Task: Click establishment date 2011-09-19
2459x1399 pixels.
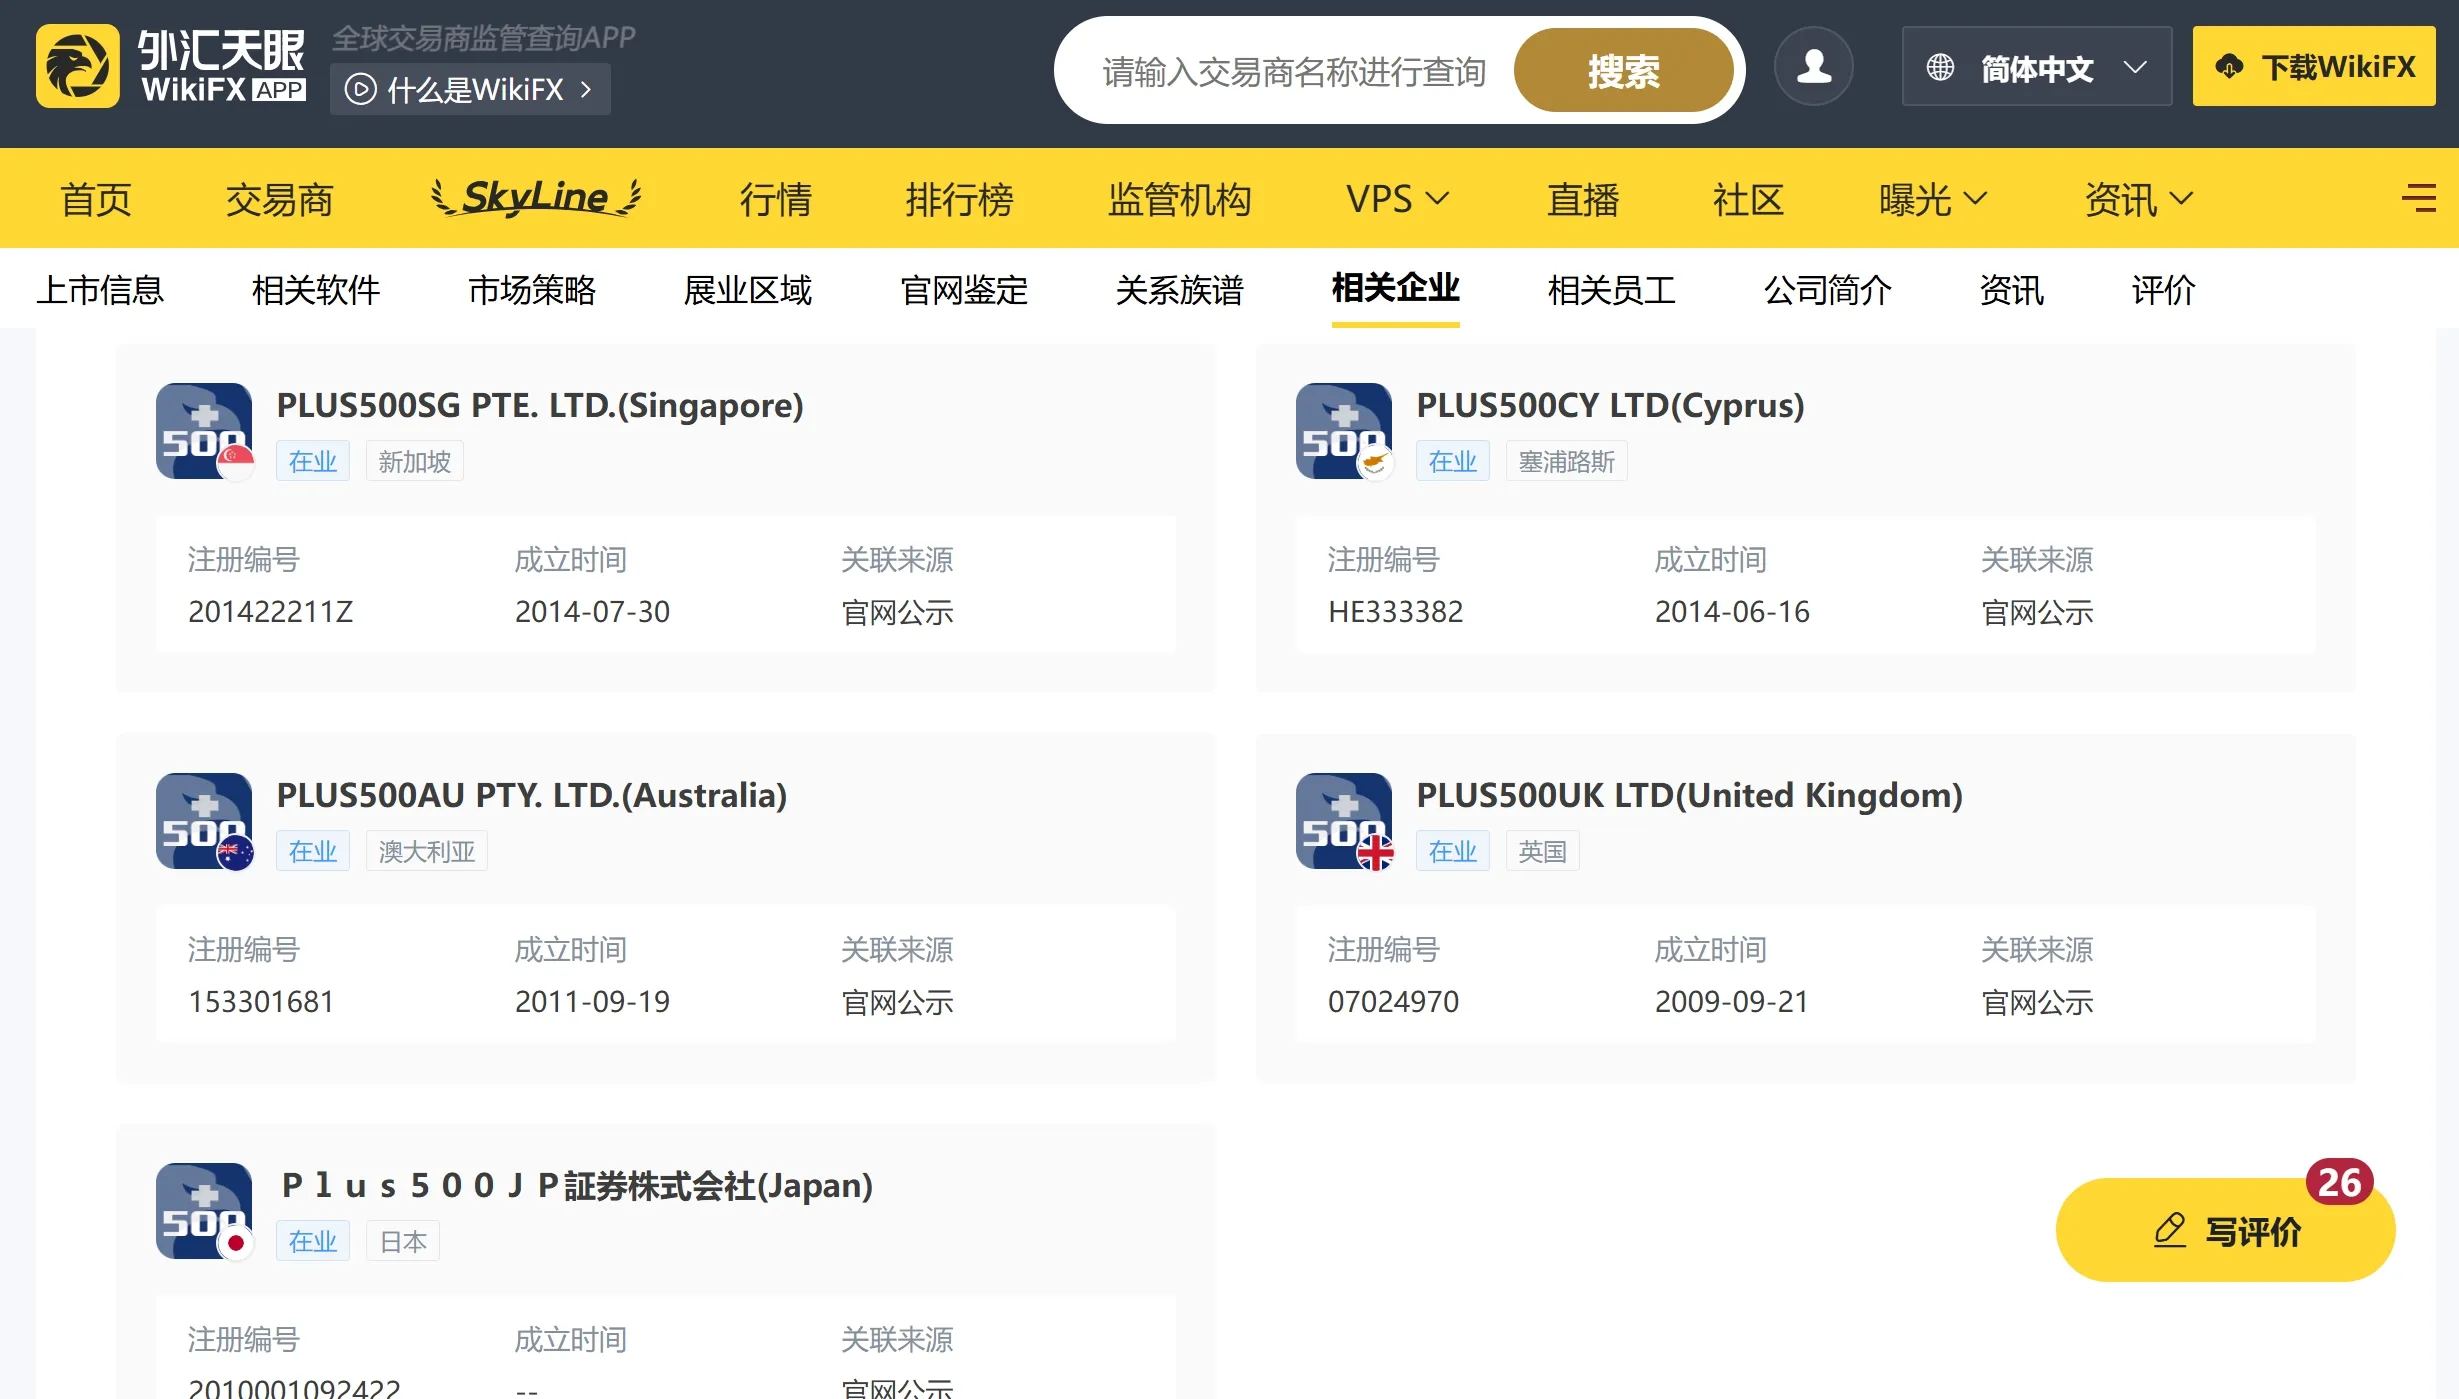Action: pyautogui.click(x=592, y=1001)
